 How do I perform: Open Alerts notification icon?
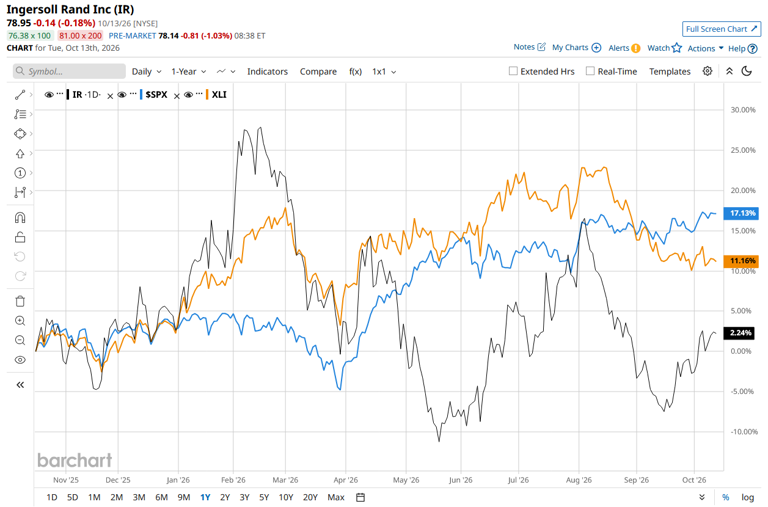pyautogui.click(x=636, y=48)
